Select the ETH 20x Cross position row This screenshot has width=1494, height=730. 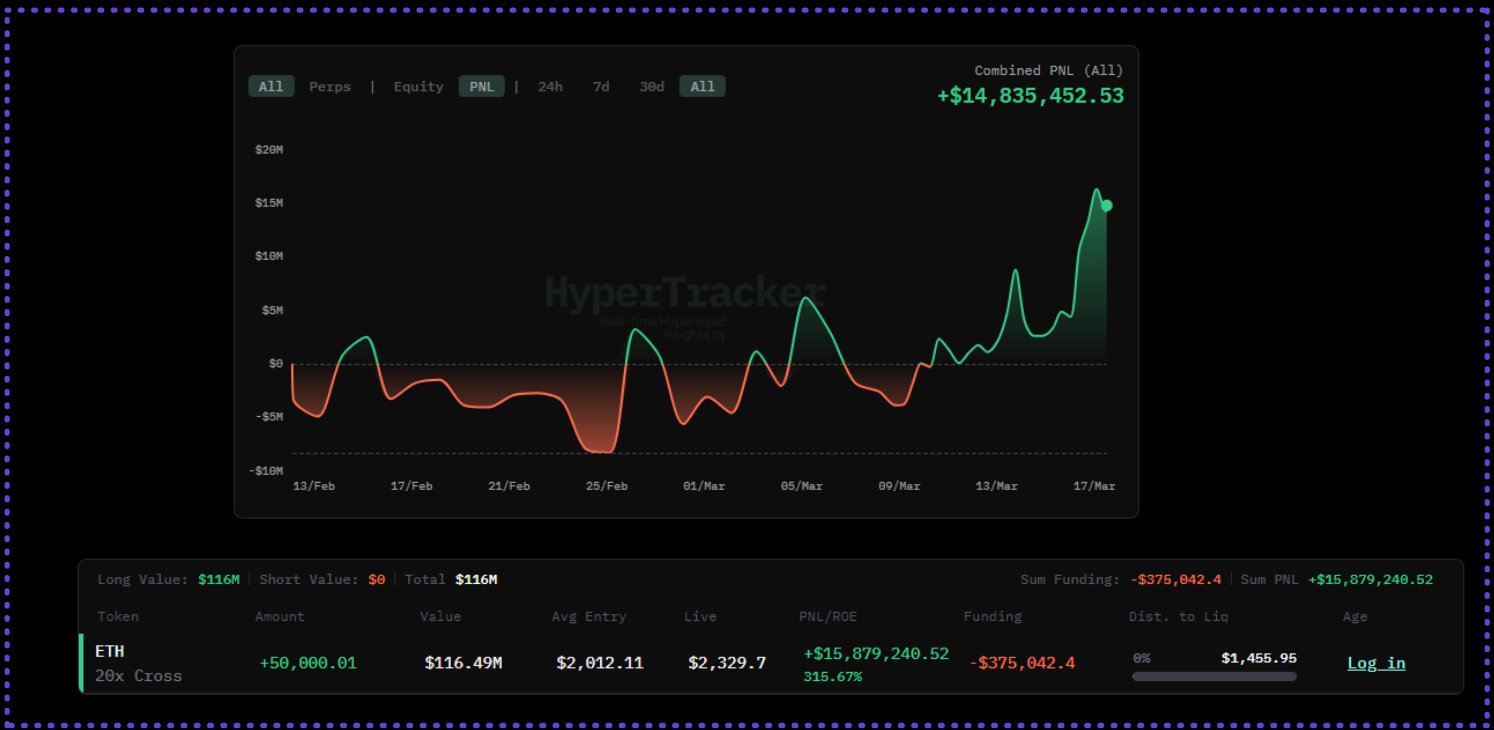pyautogui.click(x=139, y=663)
